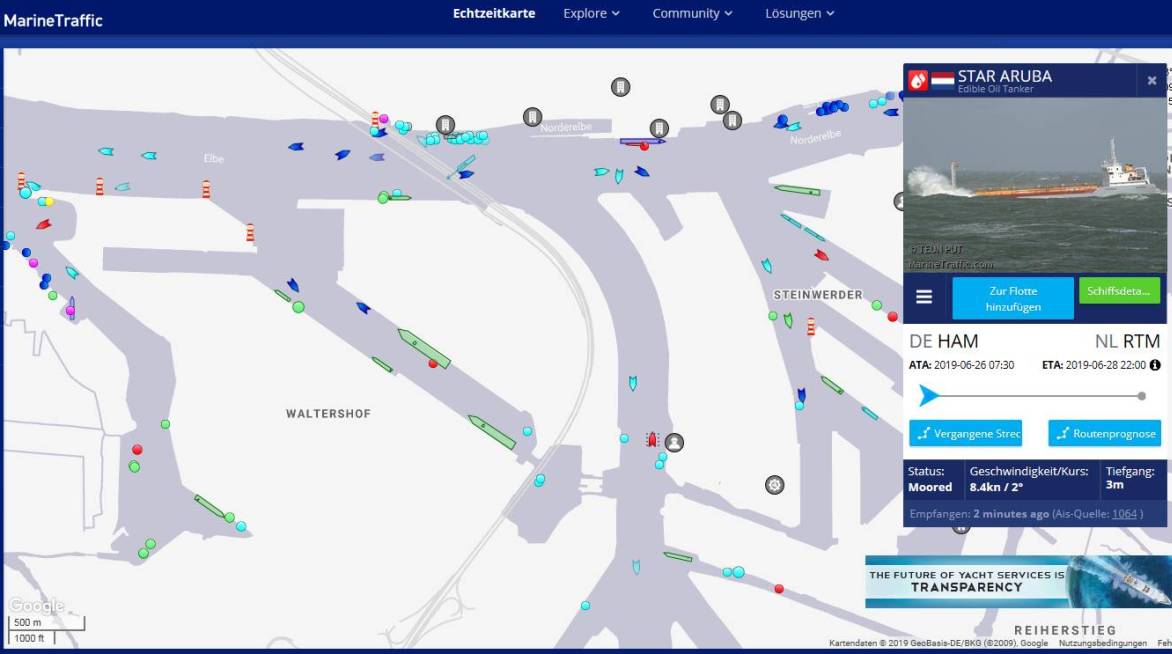This screenshot has height=654, width=1172.
Task: Close the STAR ARUBA vessel panel
Action: coord(1152,80)
